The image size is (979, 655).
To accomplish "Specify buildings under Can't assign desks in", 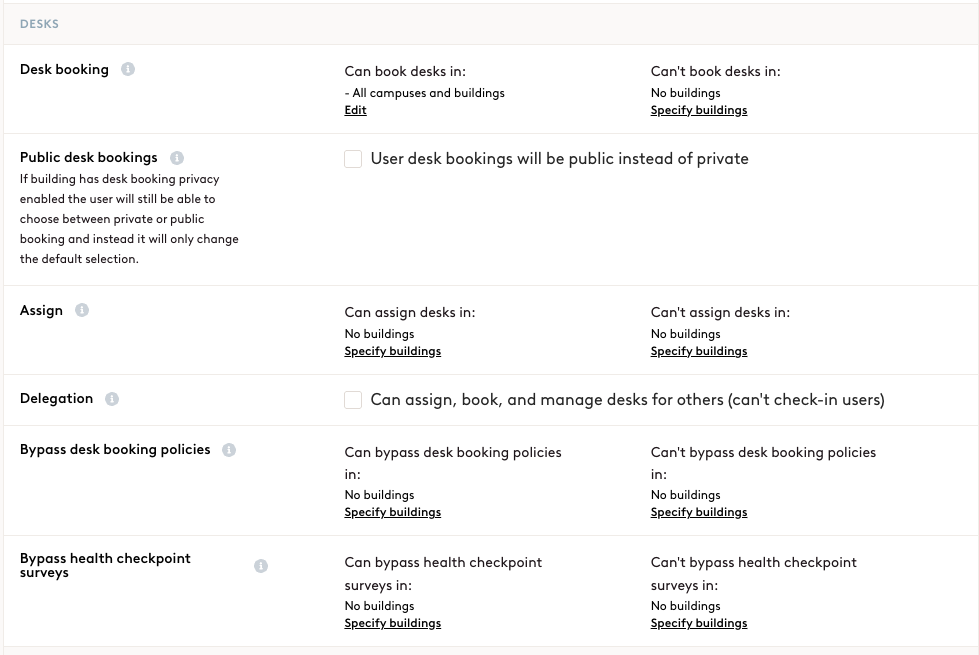I will click(699, 351).
